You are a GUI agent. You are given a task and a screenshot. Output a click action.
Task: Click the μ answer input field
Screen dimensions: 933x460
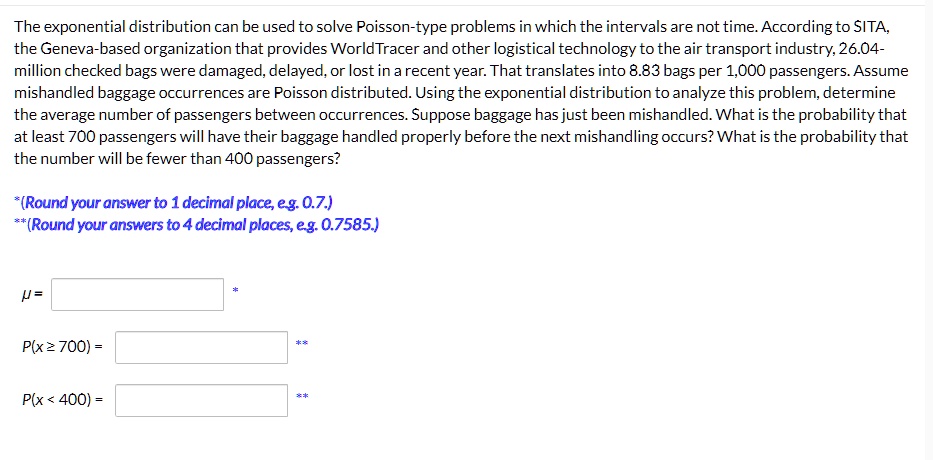(x=137, y=295)
